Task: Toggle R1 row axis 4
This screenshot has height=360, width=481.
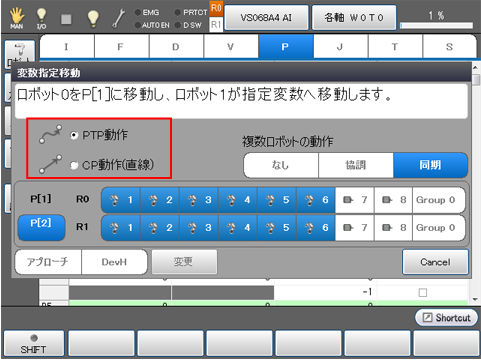Action: point(238,228)
